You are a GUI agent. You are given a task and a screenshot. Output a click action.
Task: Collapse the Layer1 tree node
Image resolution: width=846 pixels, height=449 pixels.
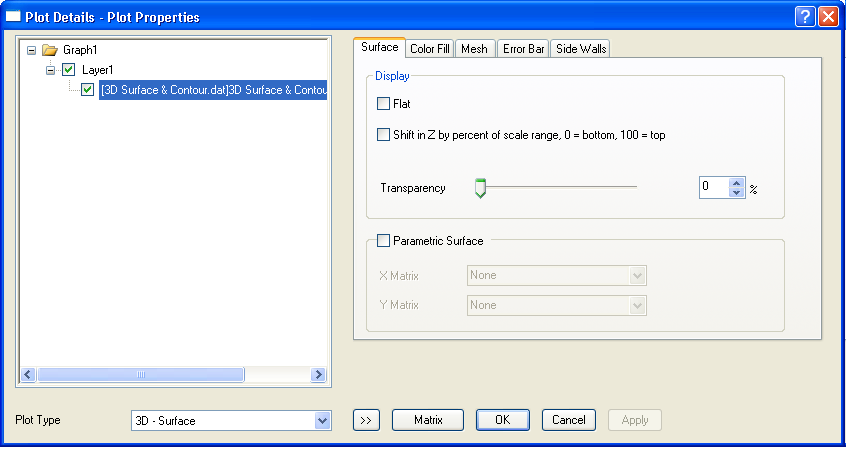coord(51,70)
